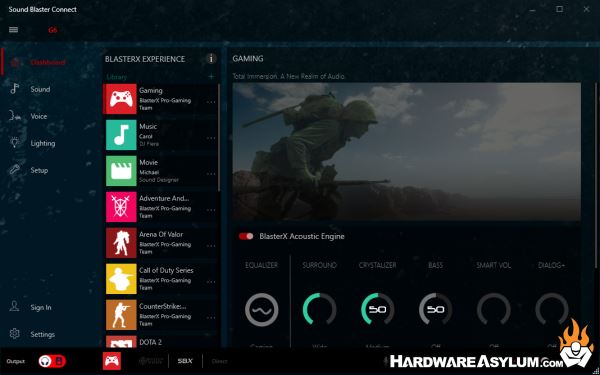
Task: Adjust the Crystalizer dial set to 50
Action: pyautogui.click(x=378, y=309)
